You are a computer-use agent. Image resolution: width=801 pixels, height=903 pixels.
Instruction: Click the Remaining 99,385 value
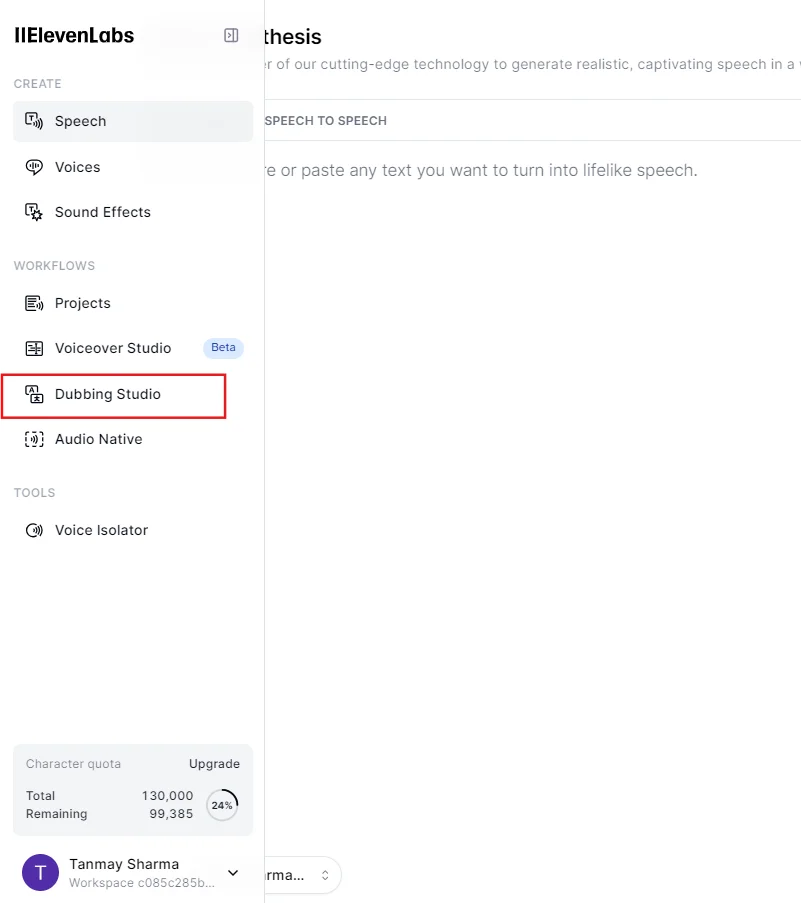coord(171,814)
